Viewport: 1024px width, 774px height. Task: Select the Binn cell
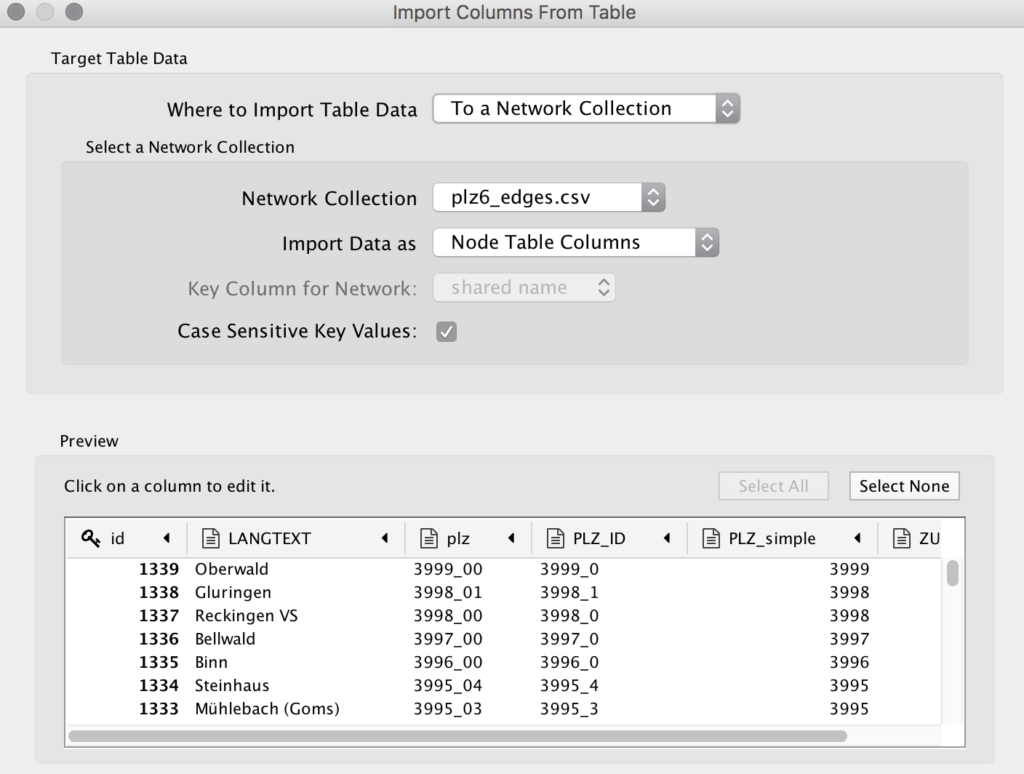tap(212, 662)
